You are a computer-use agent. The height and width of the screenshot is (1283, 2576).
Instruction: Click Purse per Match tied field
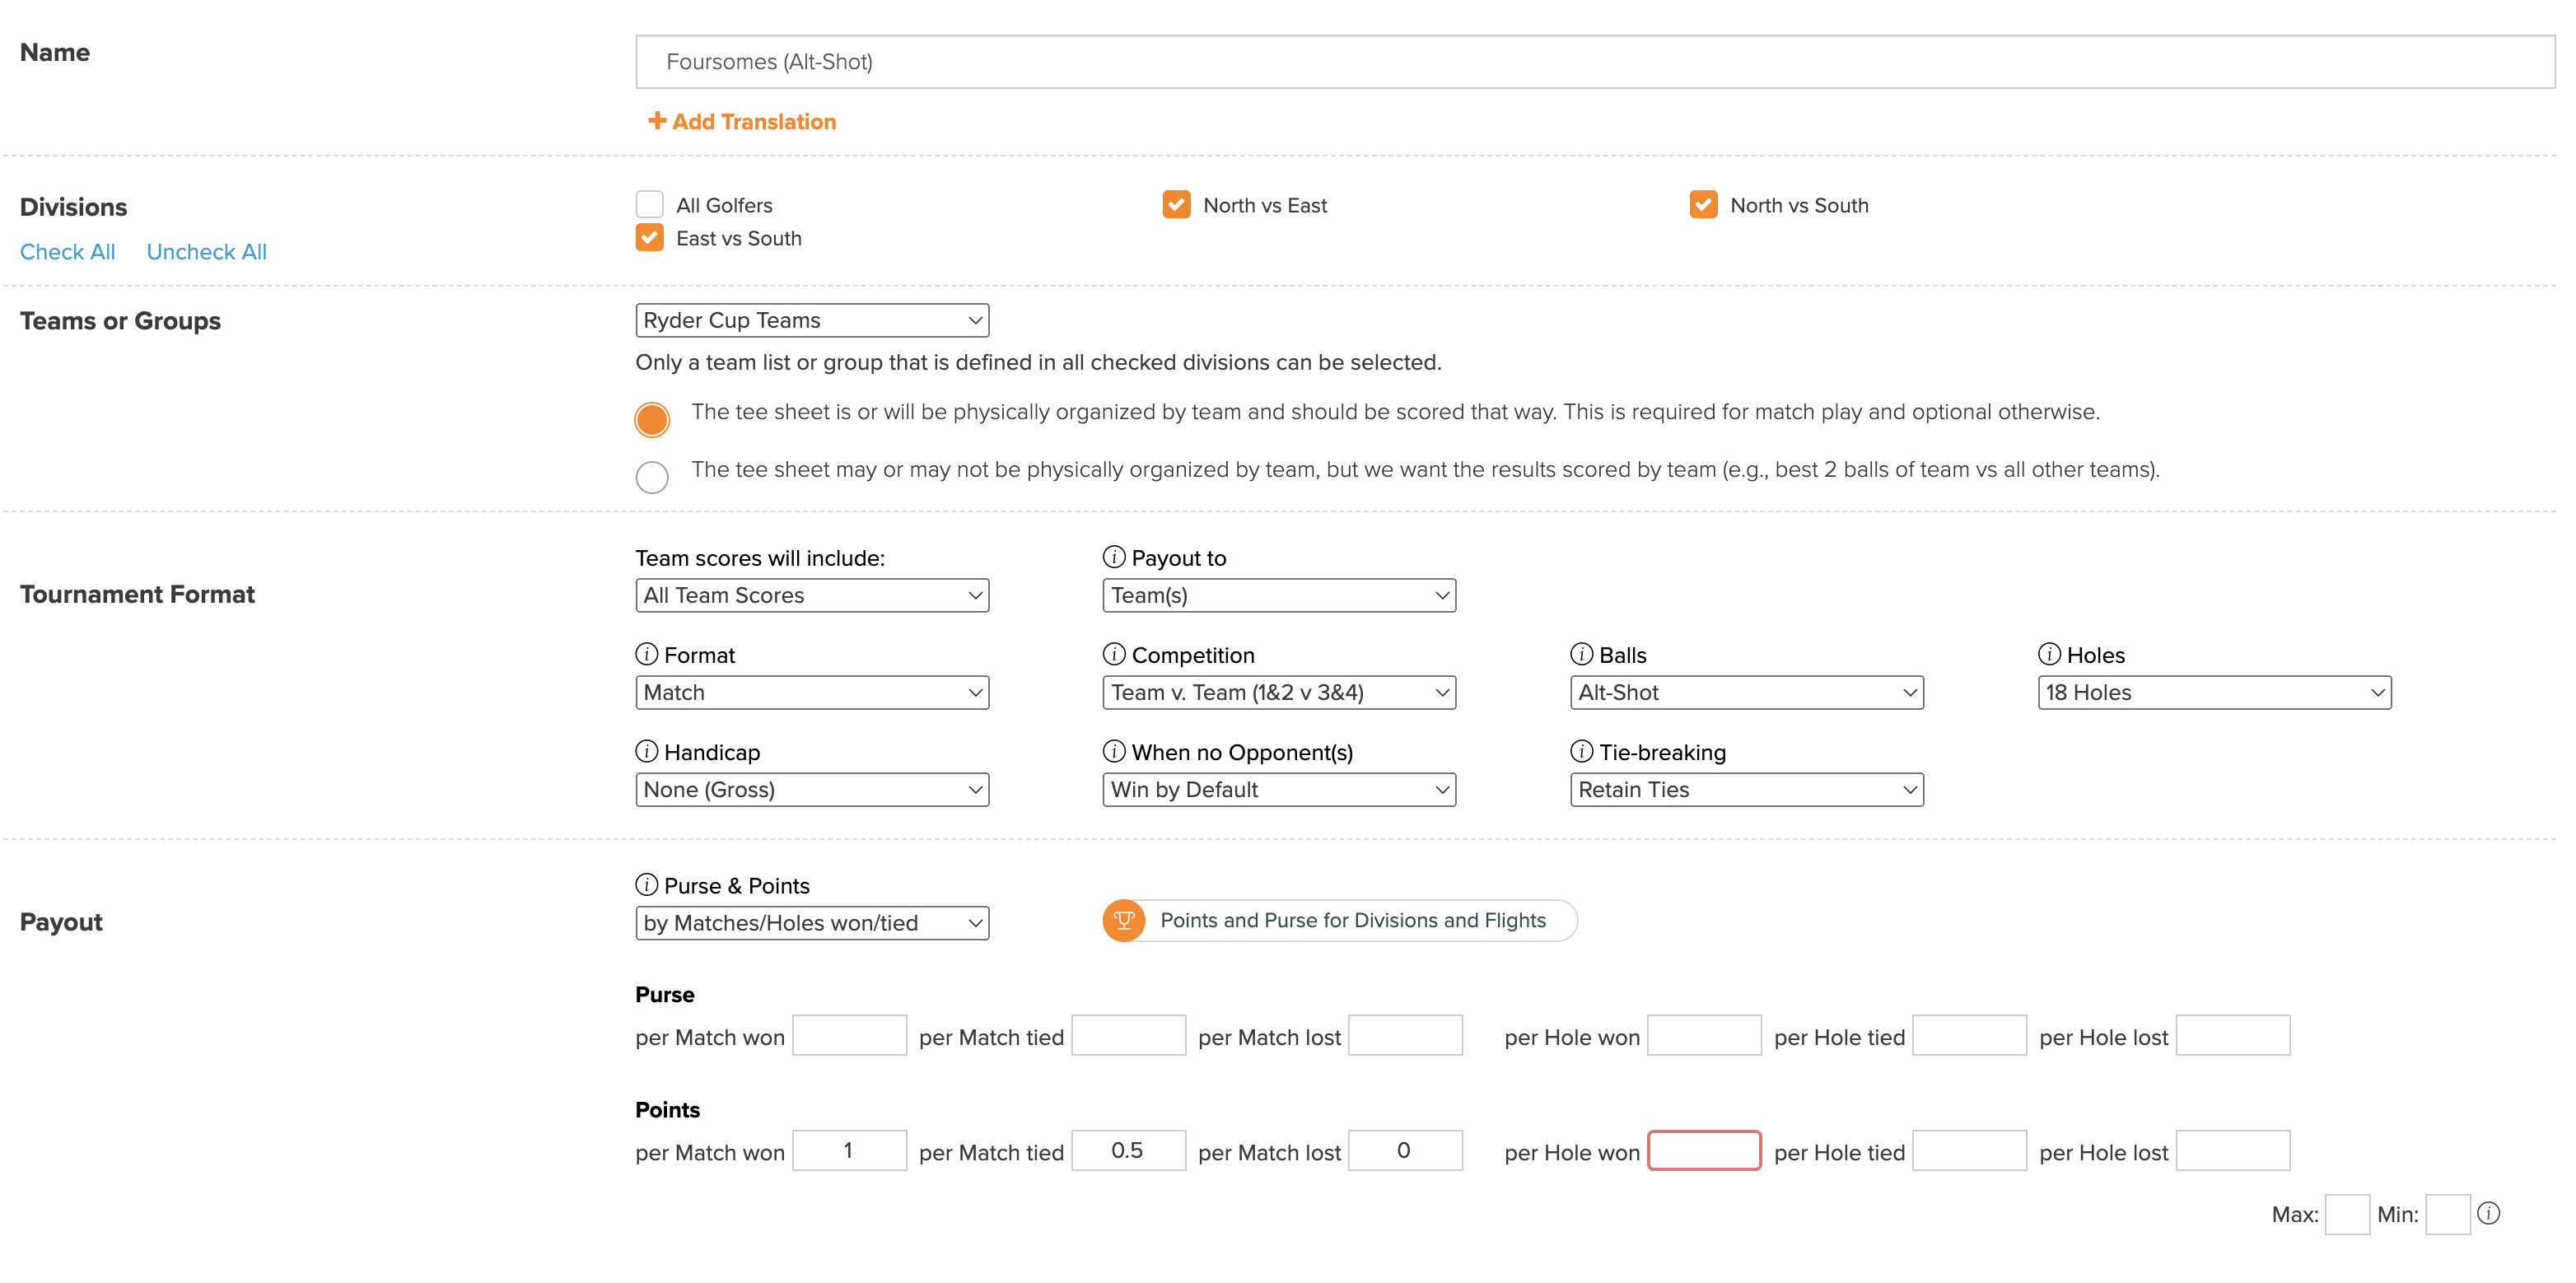[x=1128, y=1035]
